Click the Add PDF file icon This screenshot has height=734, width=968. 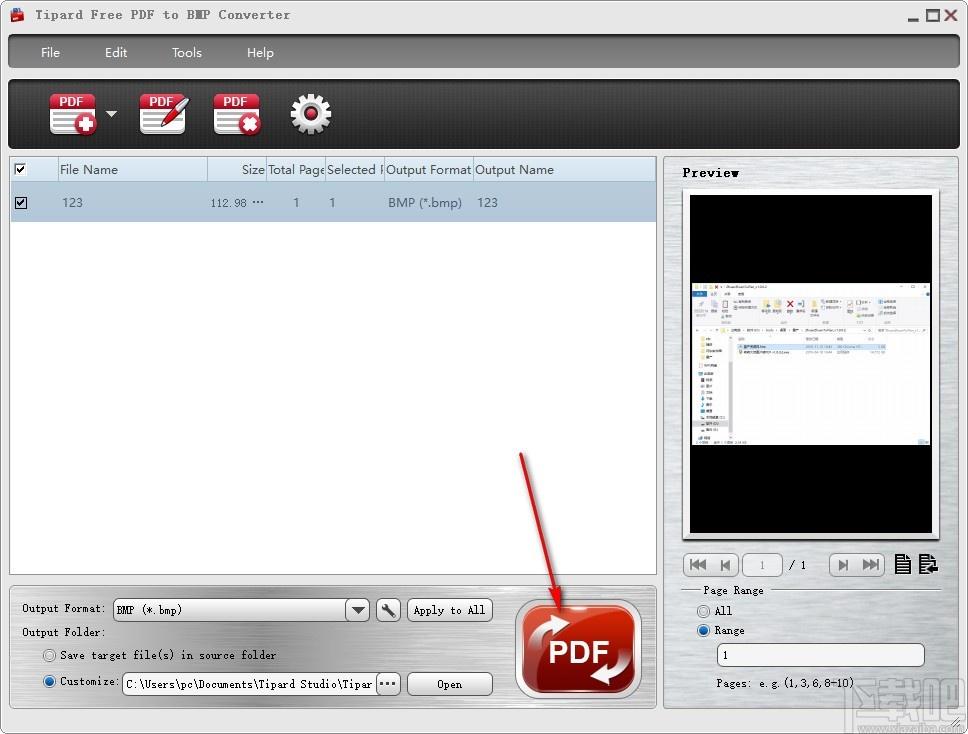tap(73, 114)
